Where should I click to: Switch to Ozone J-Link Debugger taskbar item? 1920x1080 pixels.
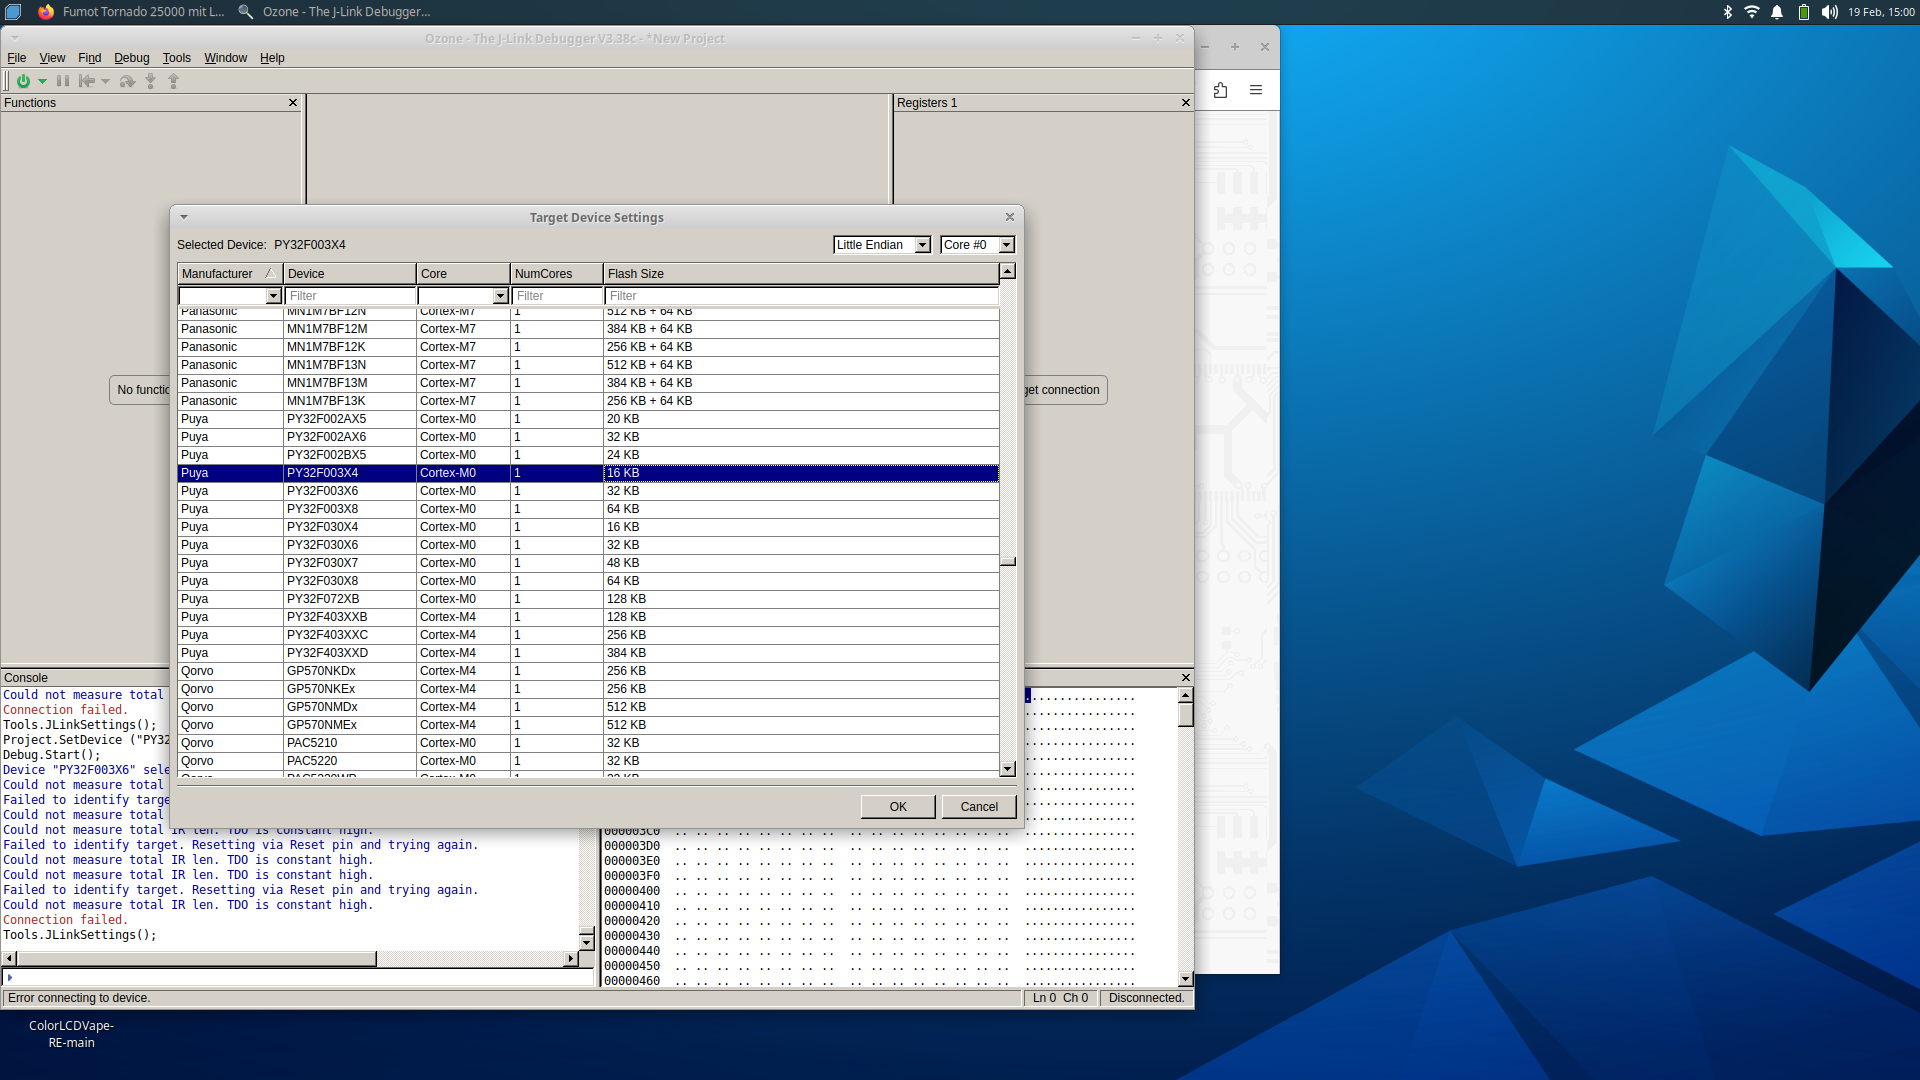[x=334, y=12]
